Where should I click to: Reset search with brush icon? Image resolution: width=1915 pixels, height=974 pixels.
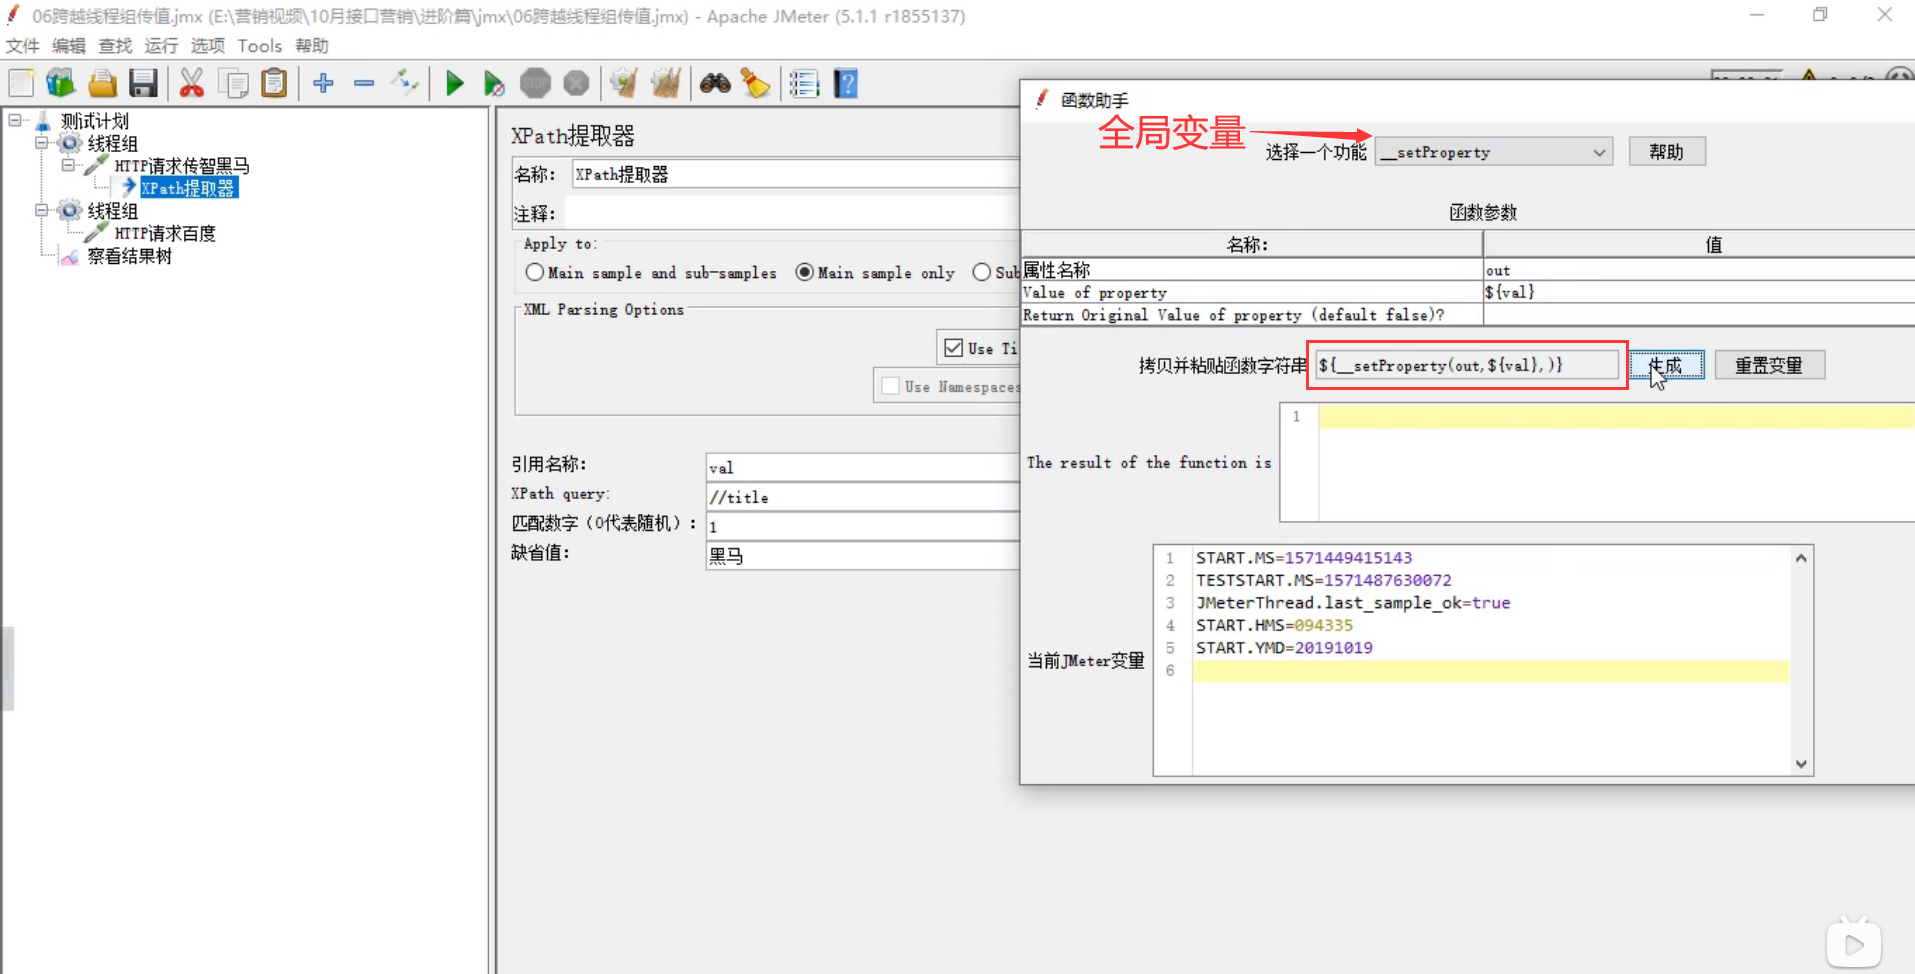[x=755, y=83]
